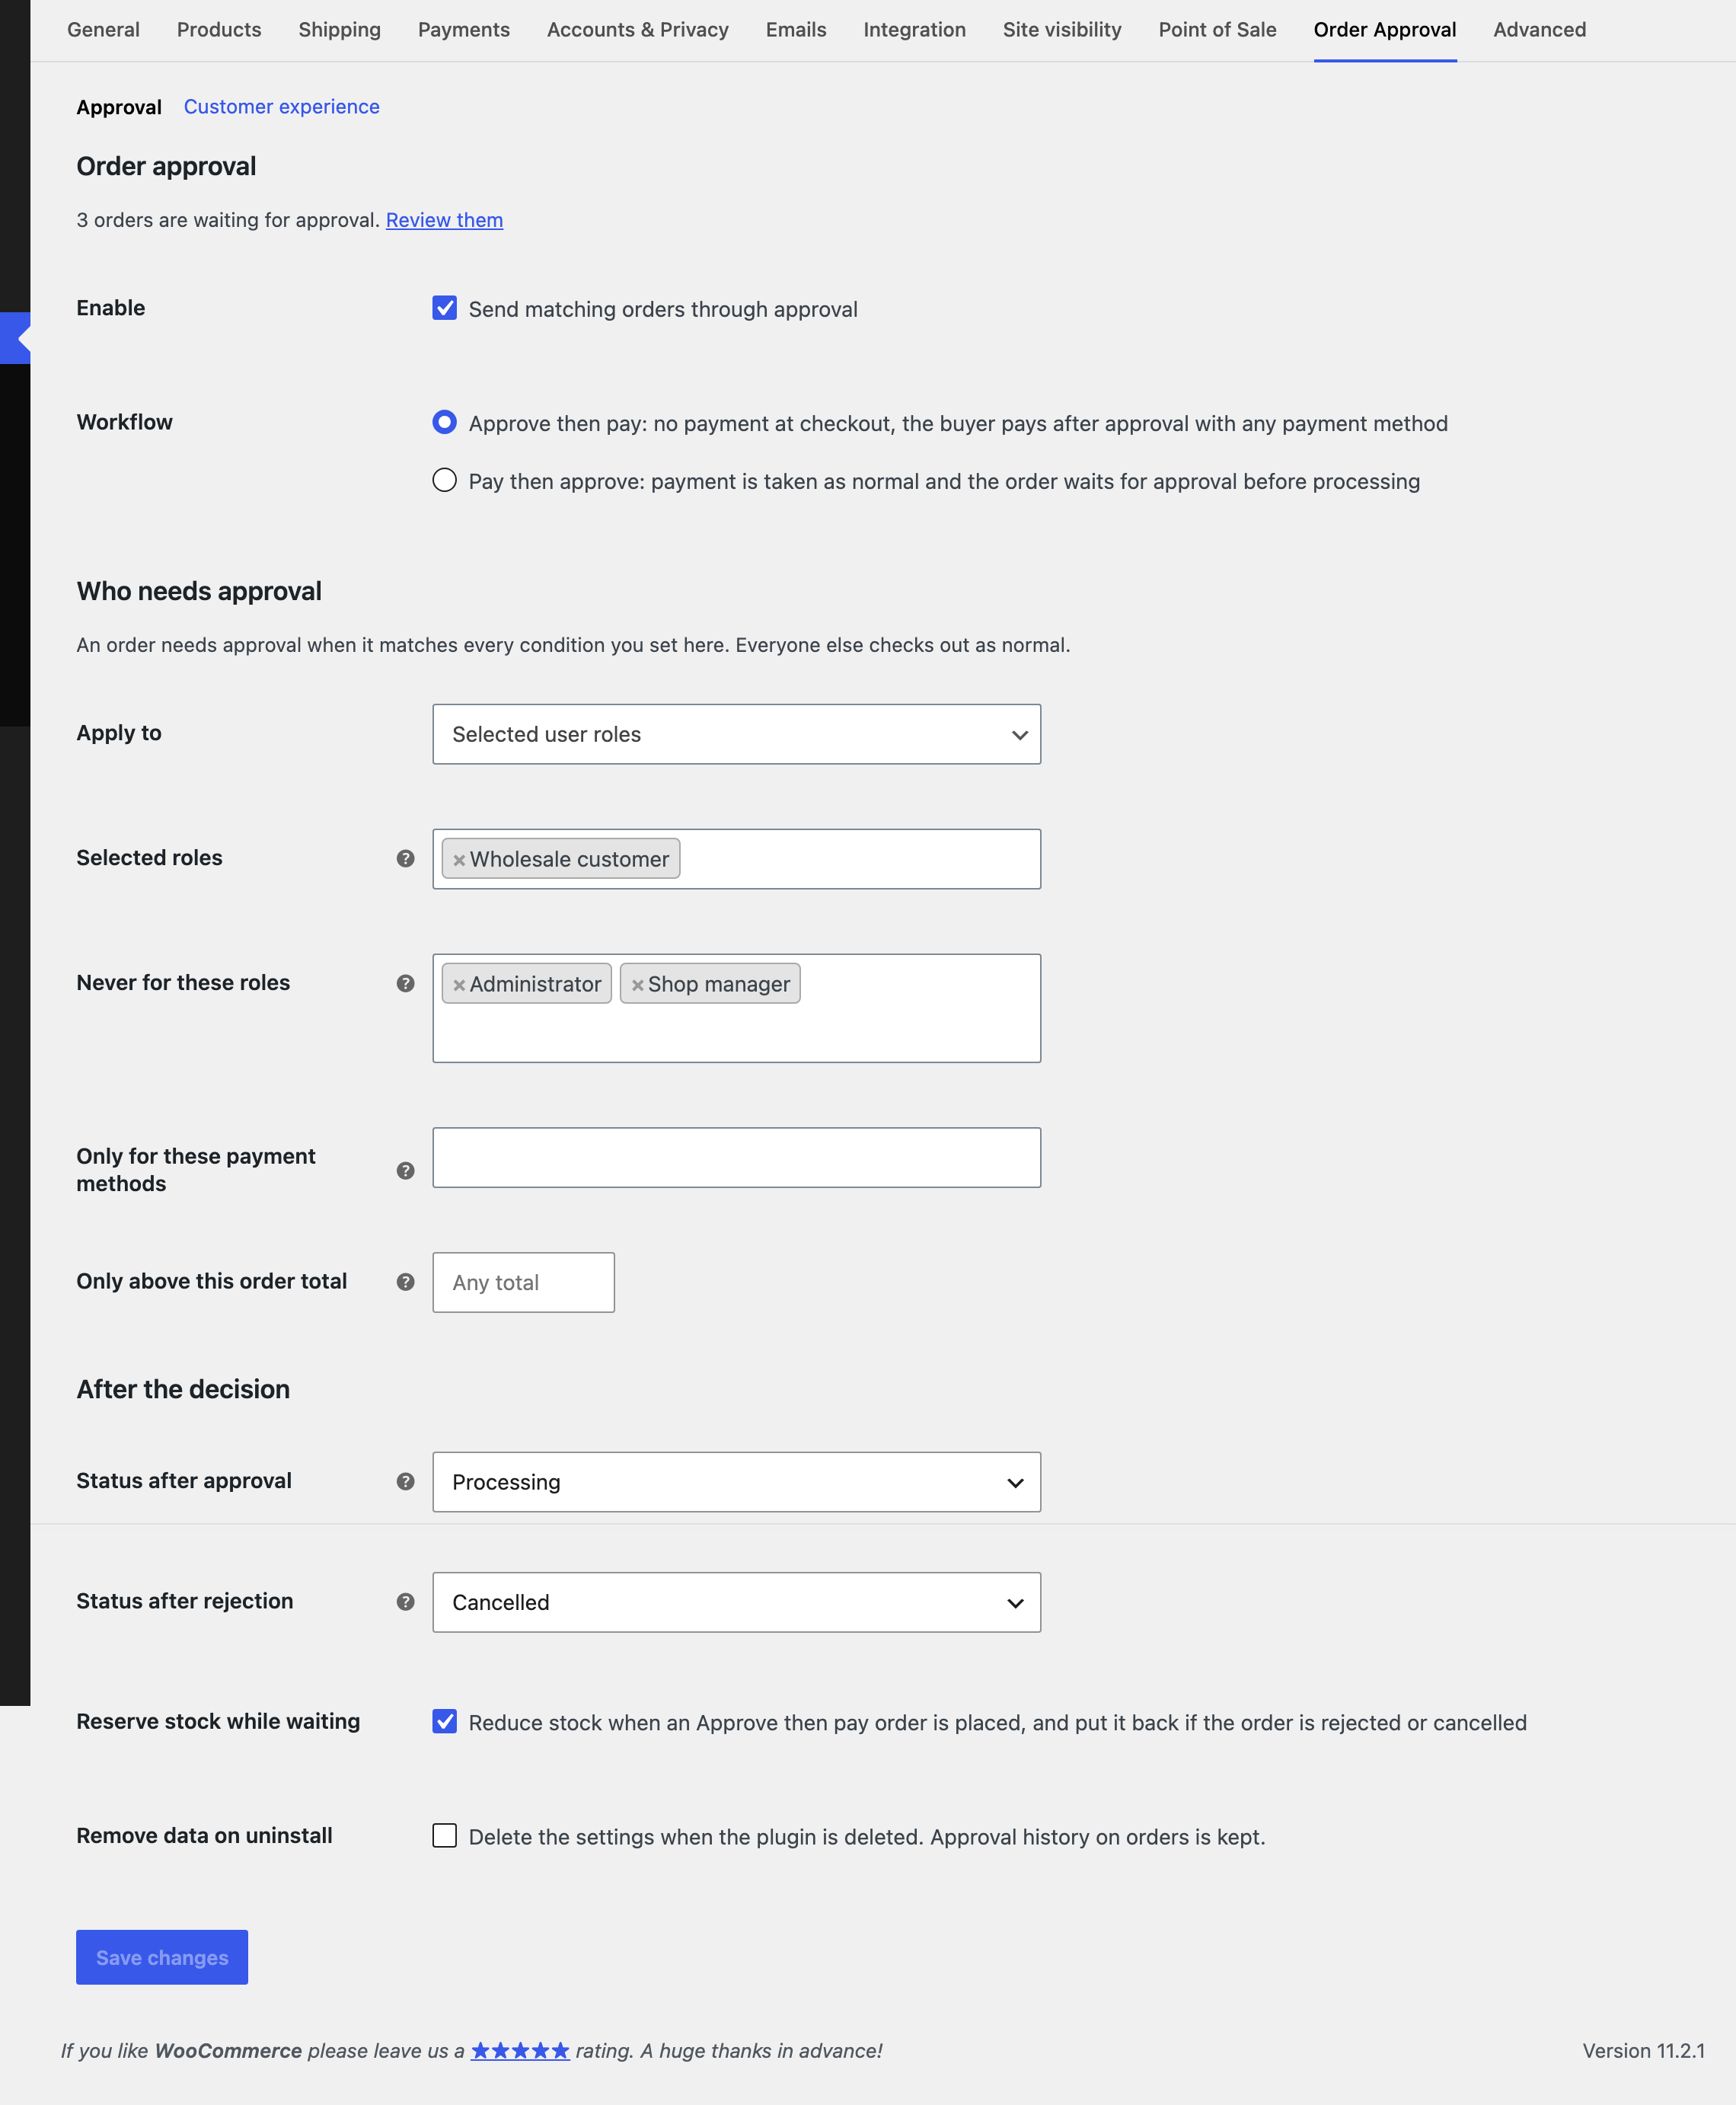The image size is (1736, 2105).
Task: Open the Advanced tab
Action: pyautogui.click(x=1539, y=30)
